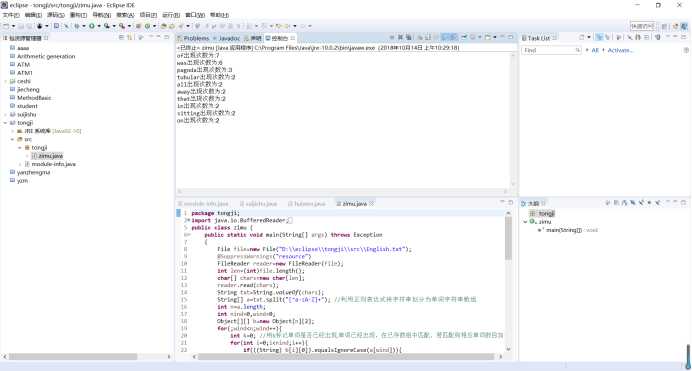Screen dimensions: 692x371
Task: Select the ATM project
Action: click(20, 64)
